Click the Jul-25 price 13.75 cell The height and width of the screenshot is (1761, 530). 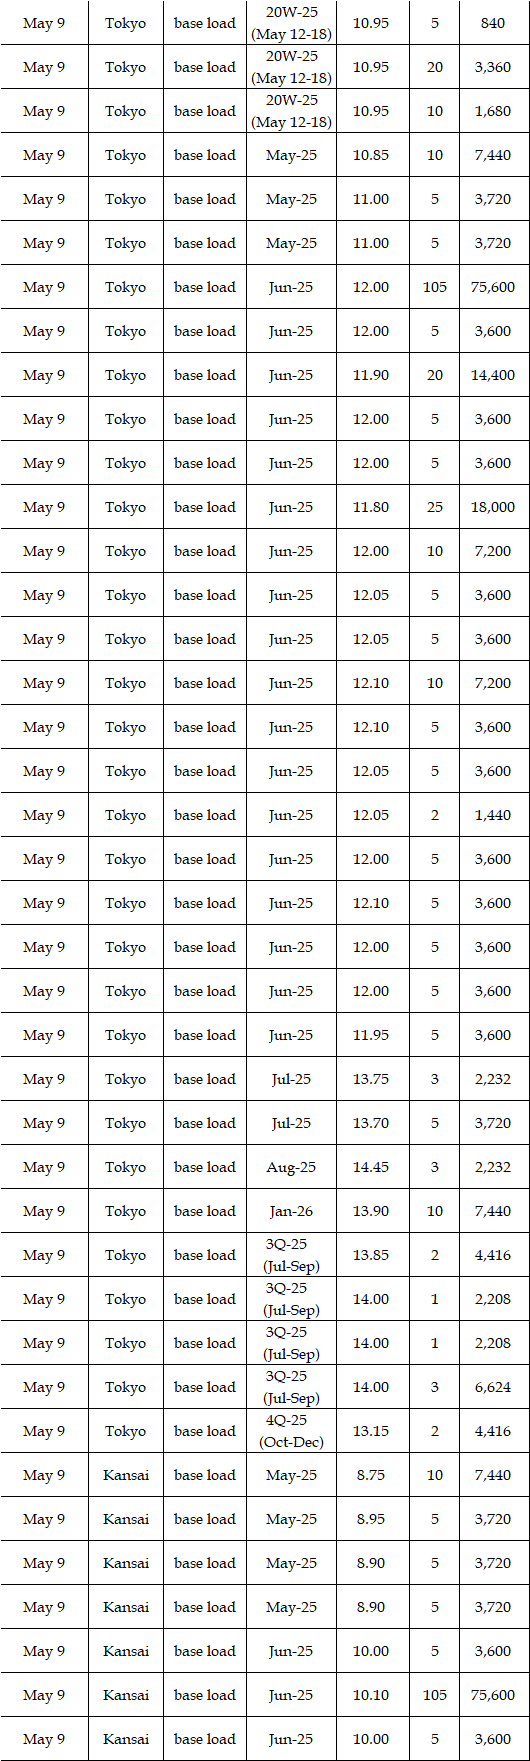pyautogui.click(x=371, y=1079)
